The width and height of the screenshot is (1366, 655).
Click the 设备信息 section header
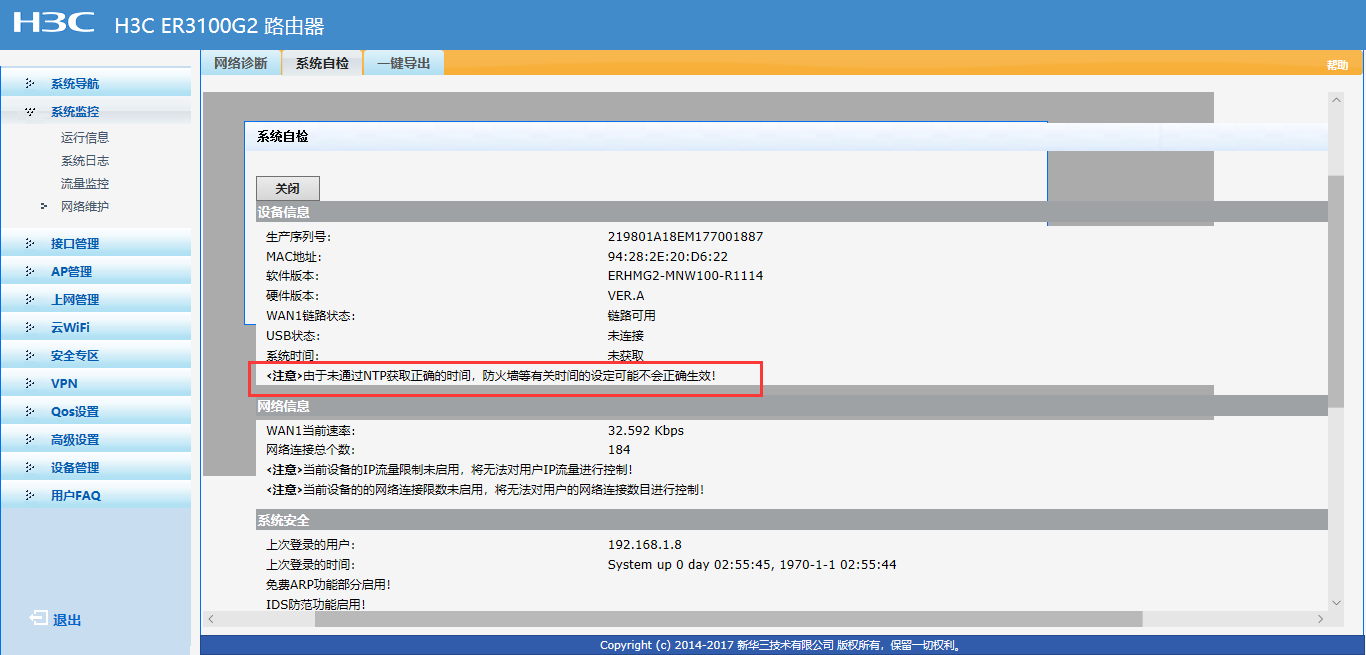pos(283,212)
